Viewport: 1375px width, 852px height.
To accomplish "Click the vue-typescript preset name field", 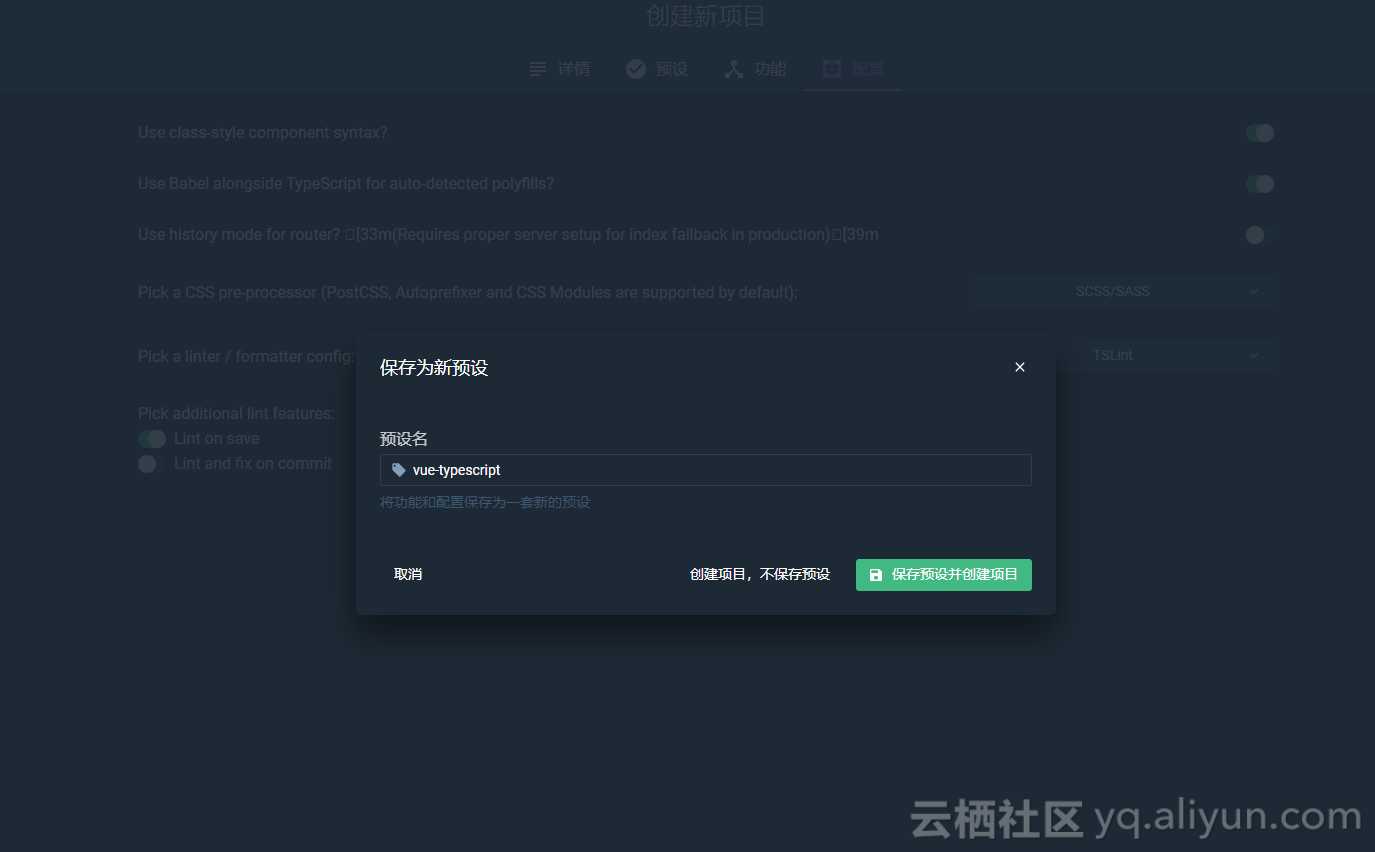I will 705,470.
